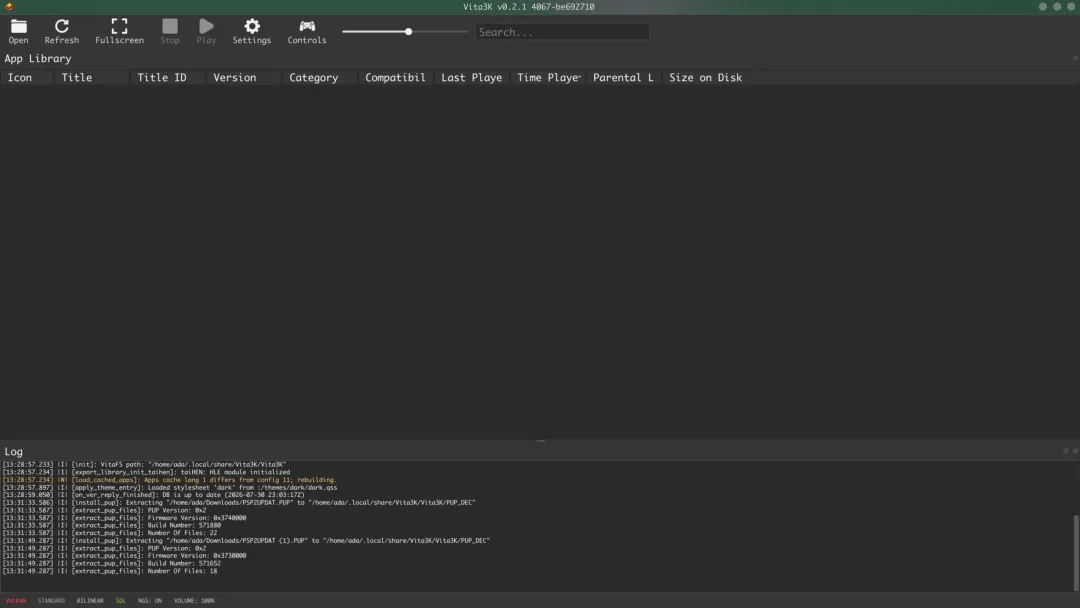The width and height of the screenshot is (1080, 608).
Task: Click the Log panel title
Action: [x=14, y=452]
